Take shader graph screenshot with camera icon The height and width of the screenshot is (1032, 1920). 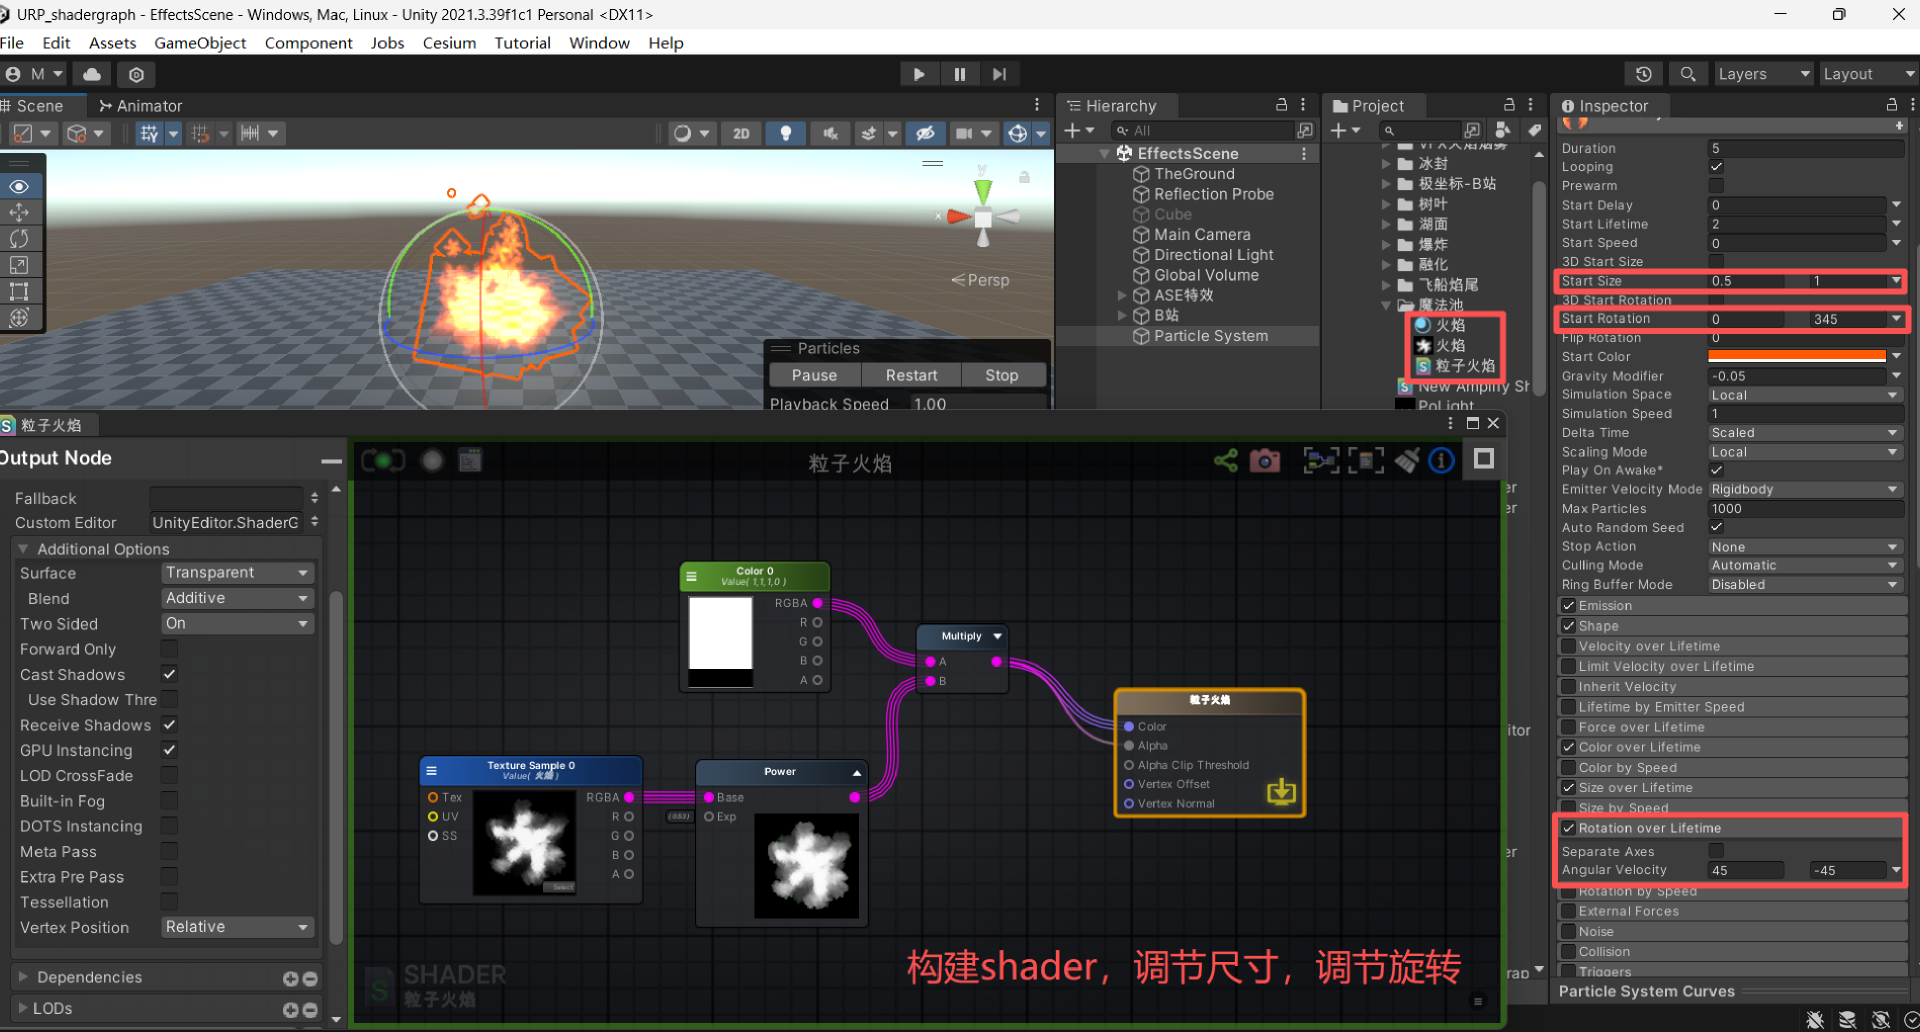(x=1265, y=460)
